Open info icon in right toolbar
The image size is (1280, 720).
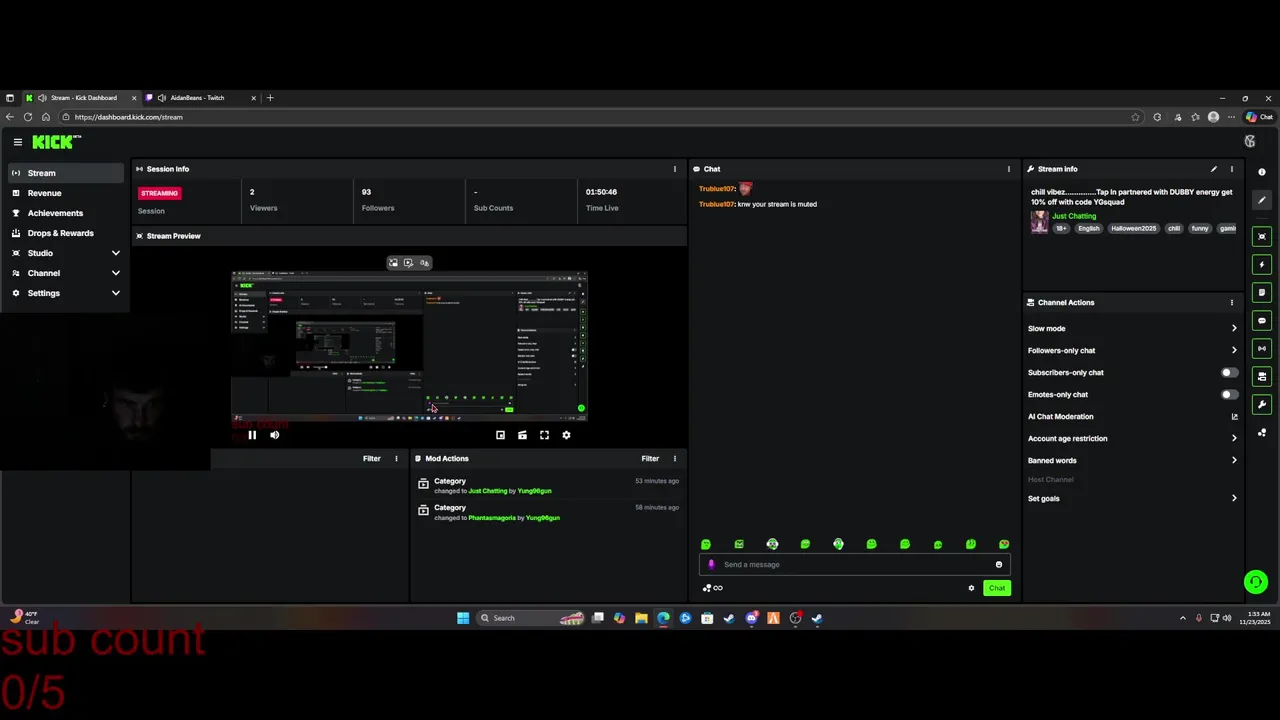(x=1262, y=172)
